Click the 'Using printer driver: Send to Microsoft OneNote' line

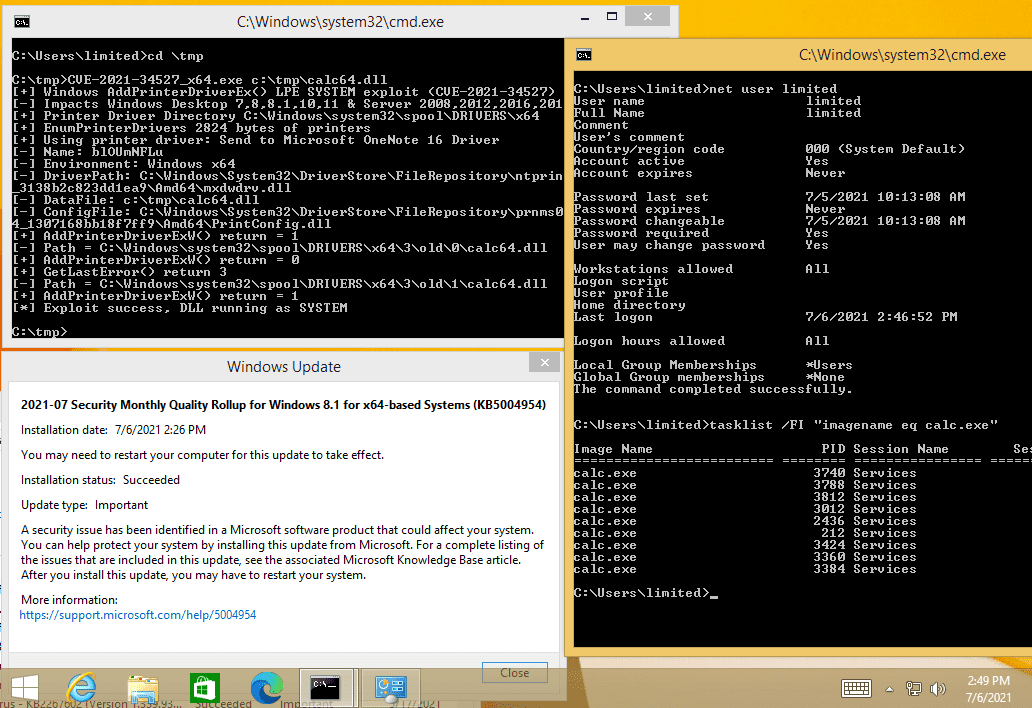pos(256,140)
